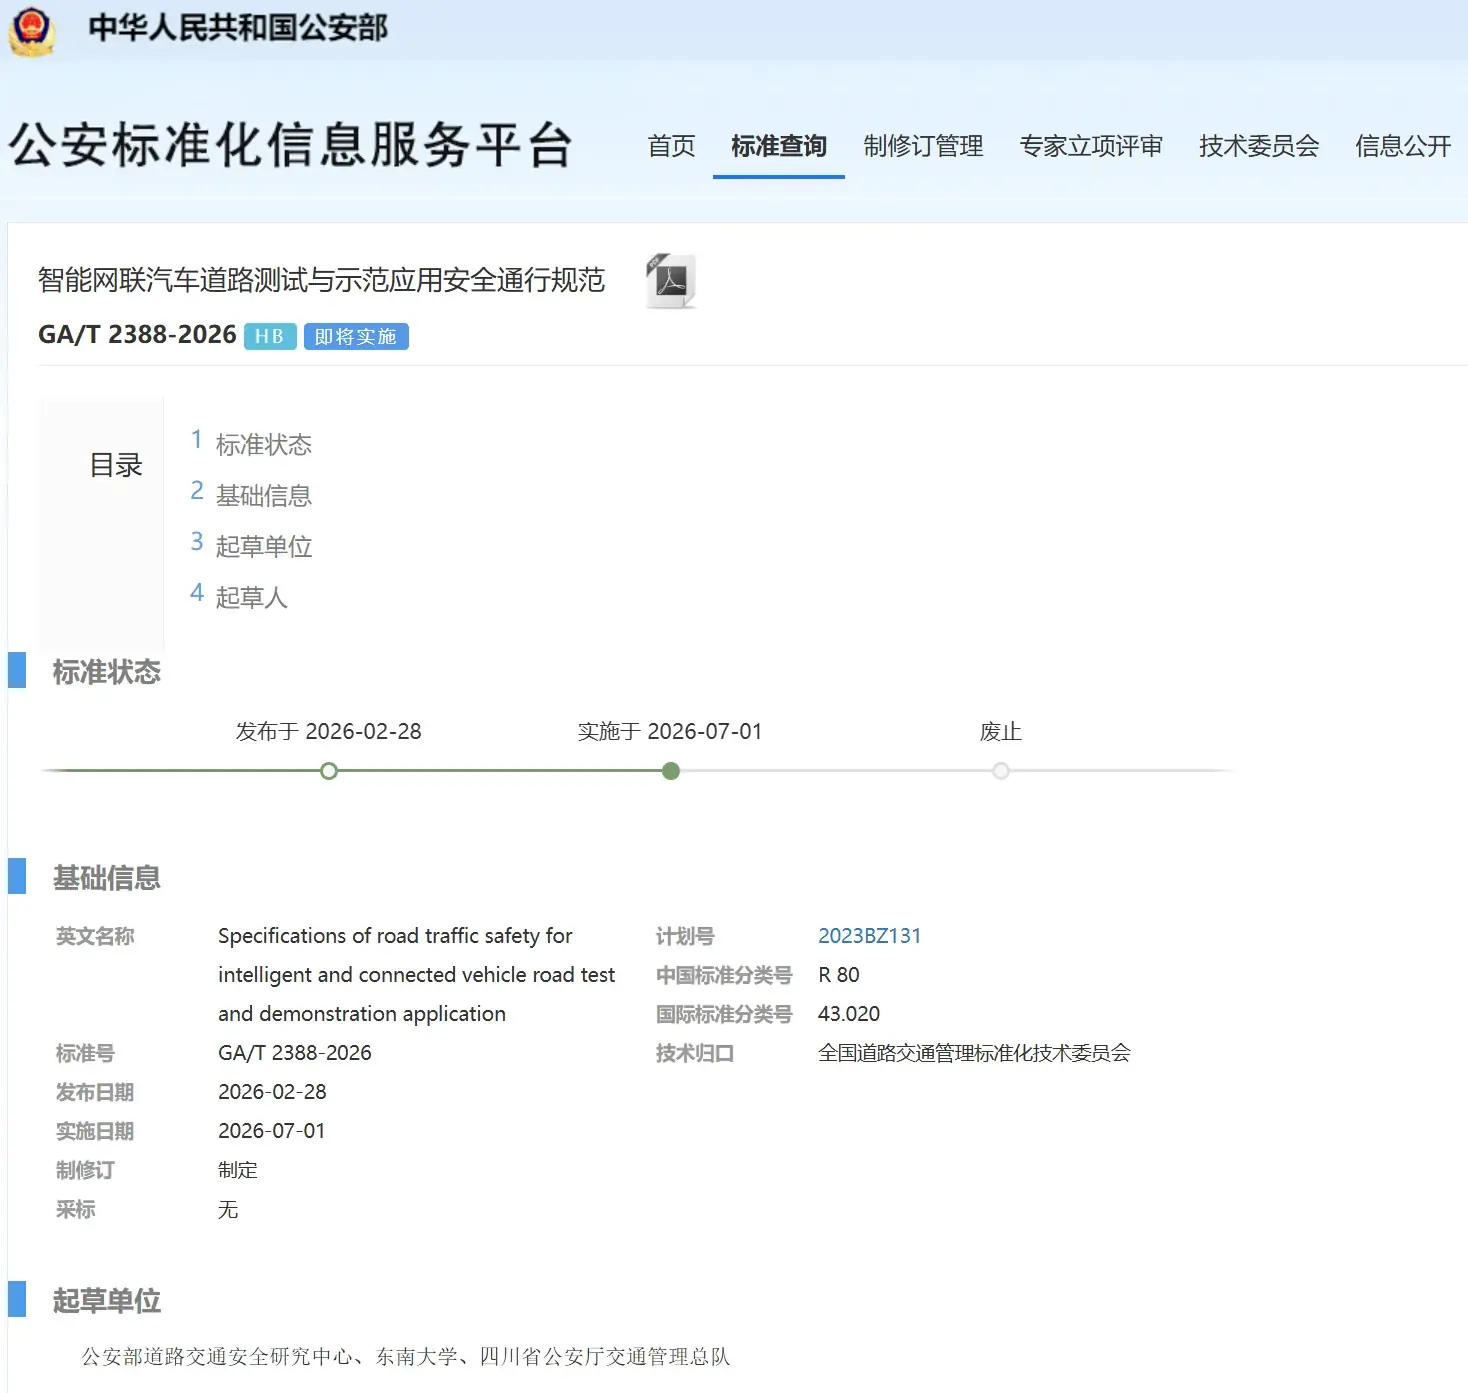Click the 技术归口 field label

point(695,1053)
